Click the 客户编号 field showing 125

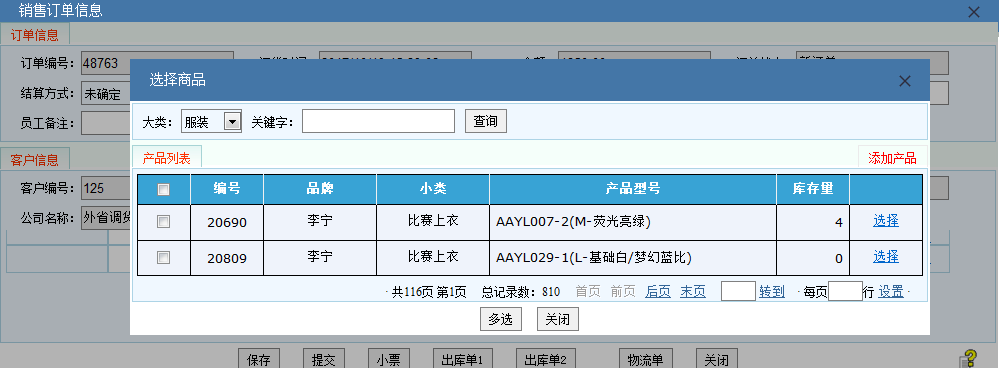tap(105, 188)
